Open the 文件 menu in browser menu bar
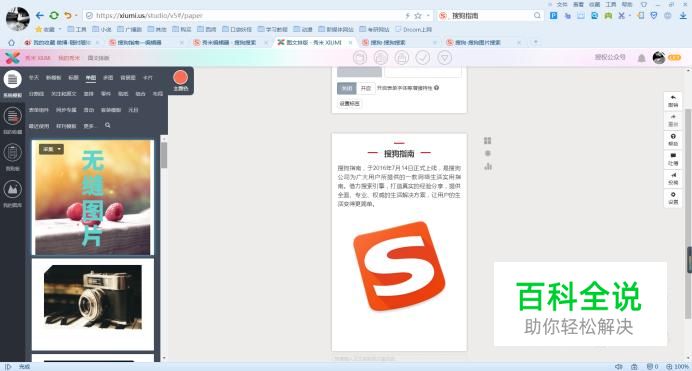The height and width of the screenshot is (371, 692). [562, 4]
